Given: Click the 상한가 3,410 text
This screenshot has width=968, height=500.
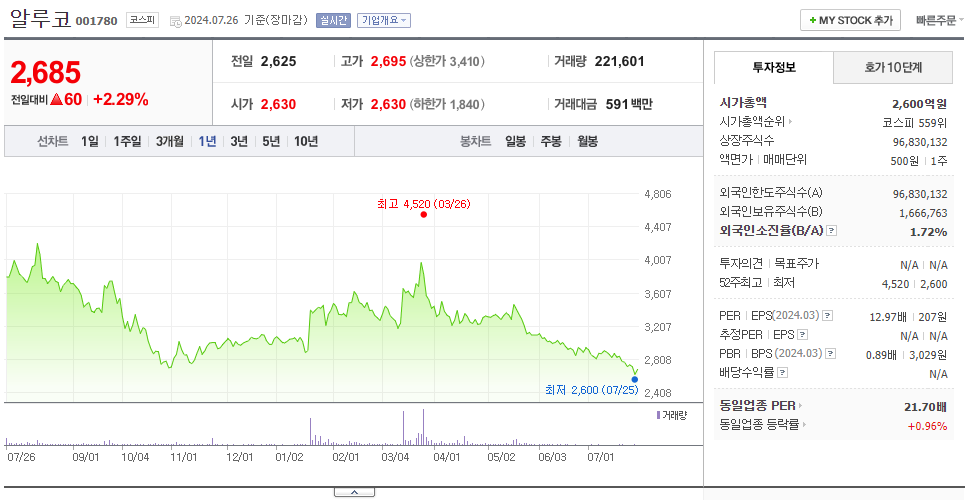Looking at the screenshot, I should pos(447,62).
